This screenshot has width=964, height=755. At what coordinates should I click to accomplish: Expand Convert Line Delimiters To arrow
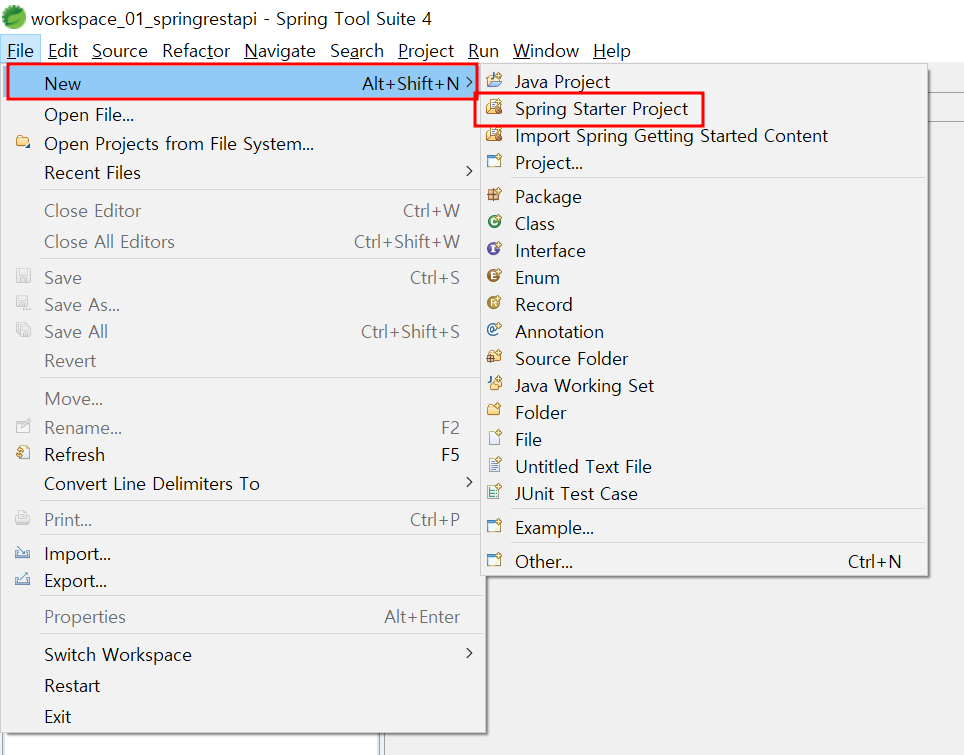click(469, 482)
